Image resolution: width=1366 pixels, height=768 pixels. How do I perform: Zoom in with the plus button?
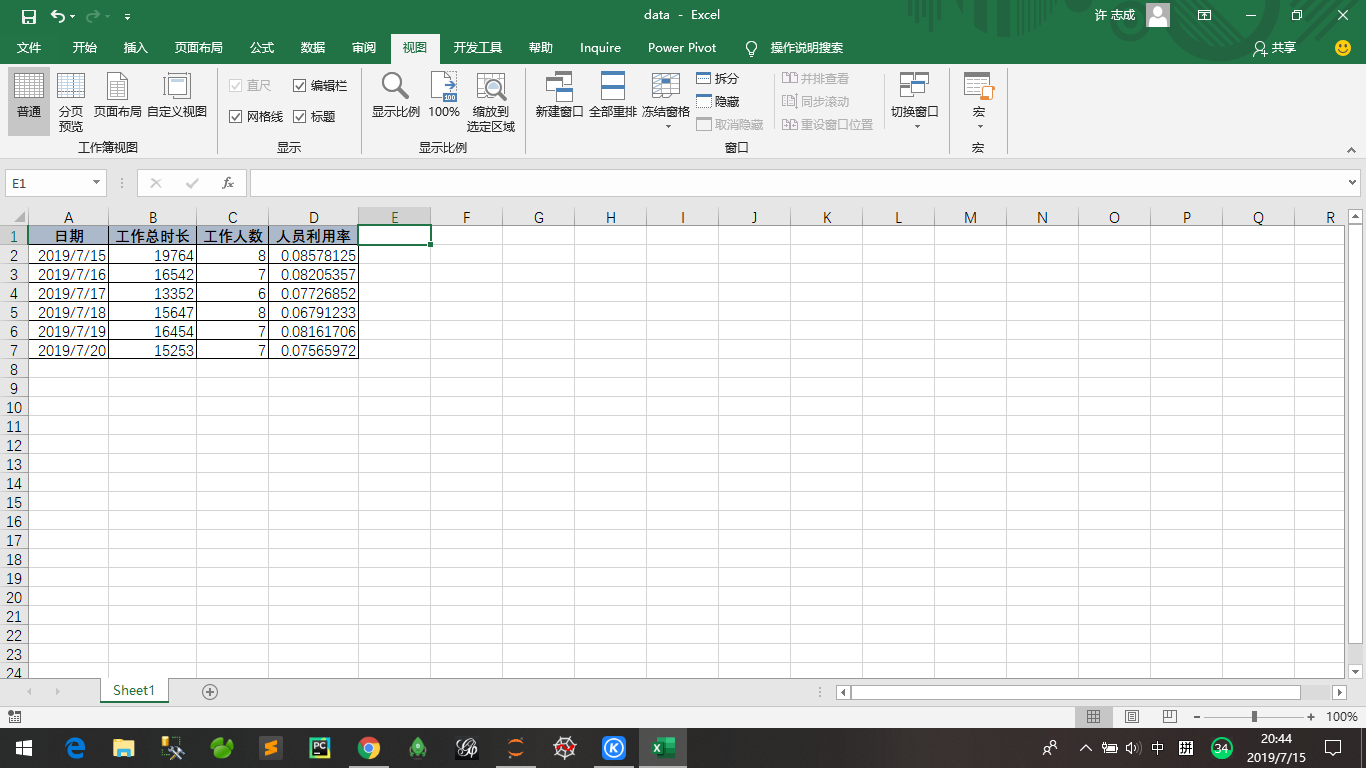(x=1311, y=717)
